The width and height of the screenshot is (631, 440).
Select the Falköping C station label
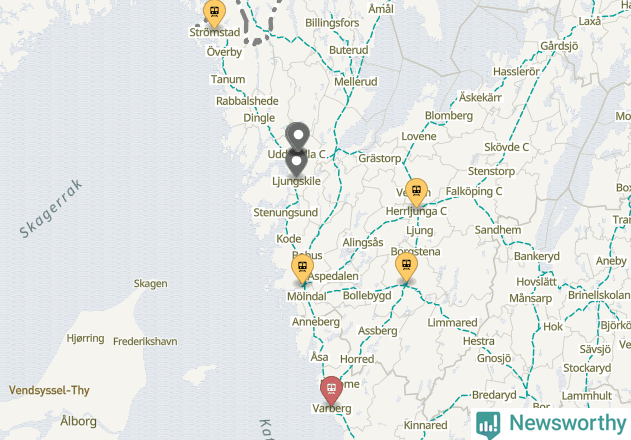[x=474, y=191]
